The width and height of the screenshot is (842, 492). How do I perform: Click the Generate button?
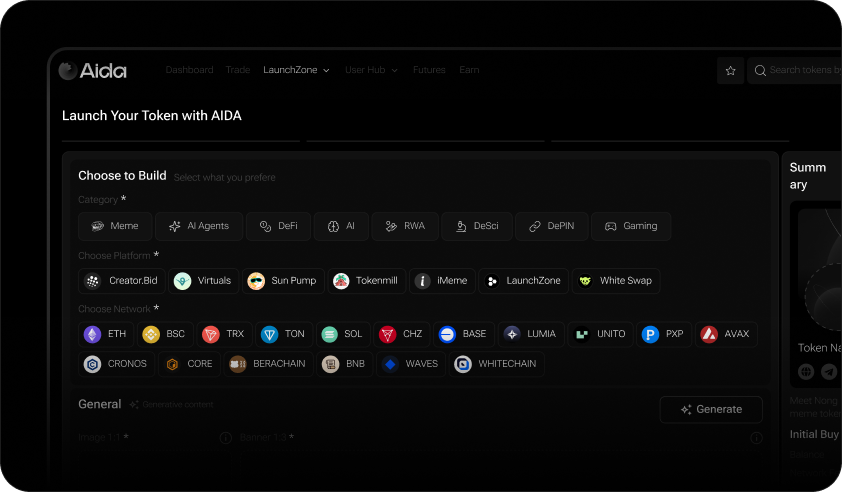click(x=711, y=409)
